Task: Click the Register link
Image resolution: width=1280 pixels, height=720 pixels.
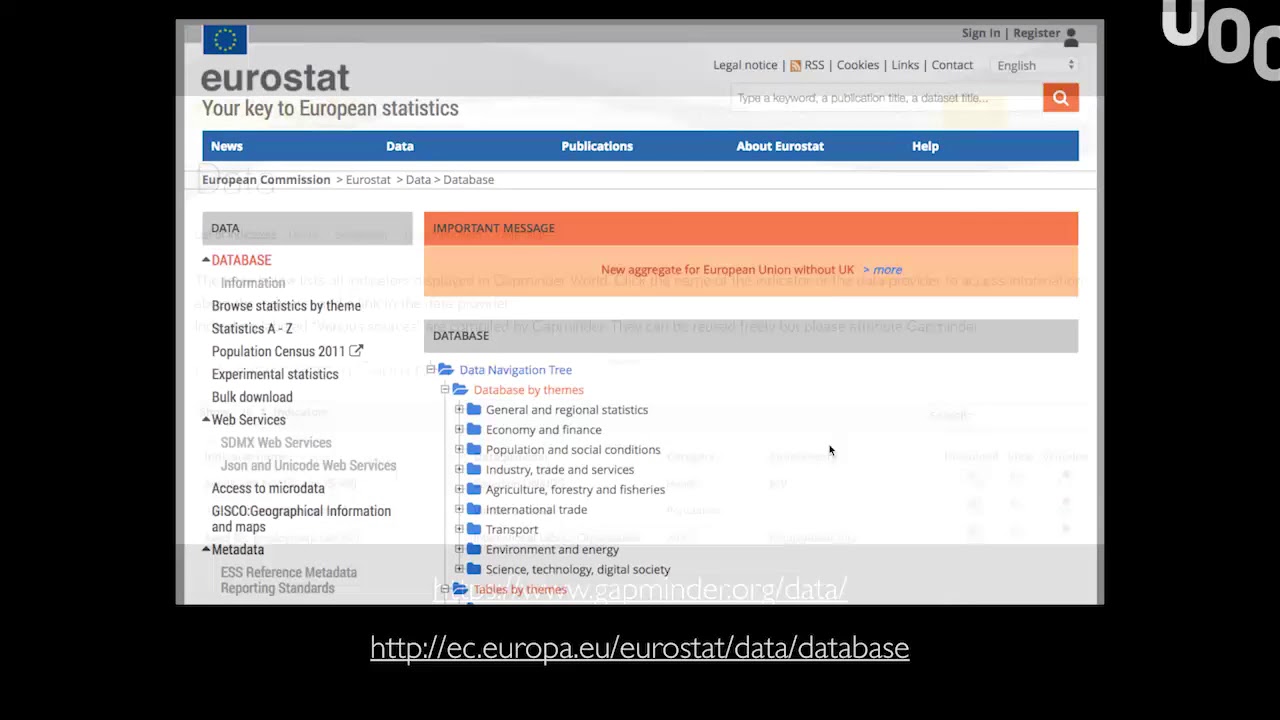Action: coord(1036,33)
